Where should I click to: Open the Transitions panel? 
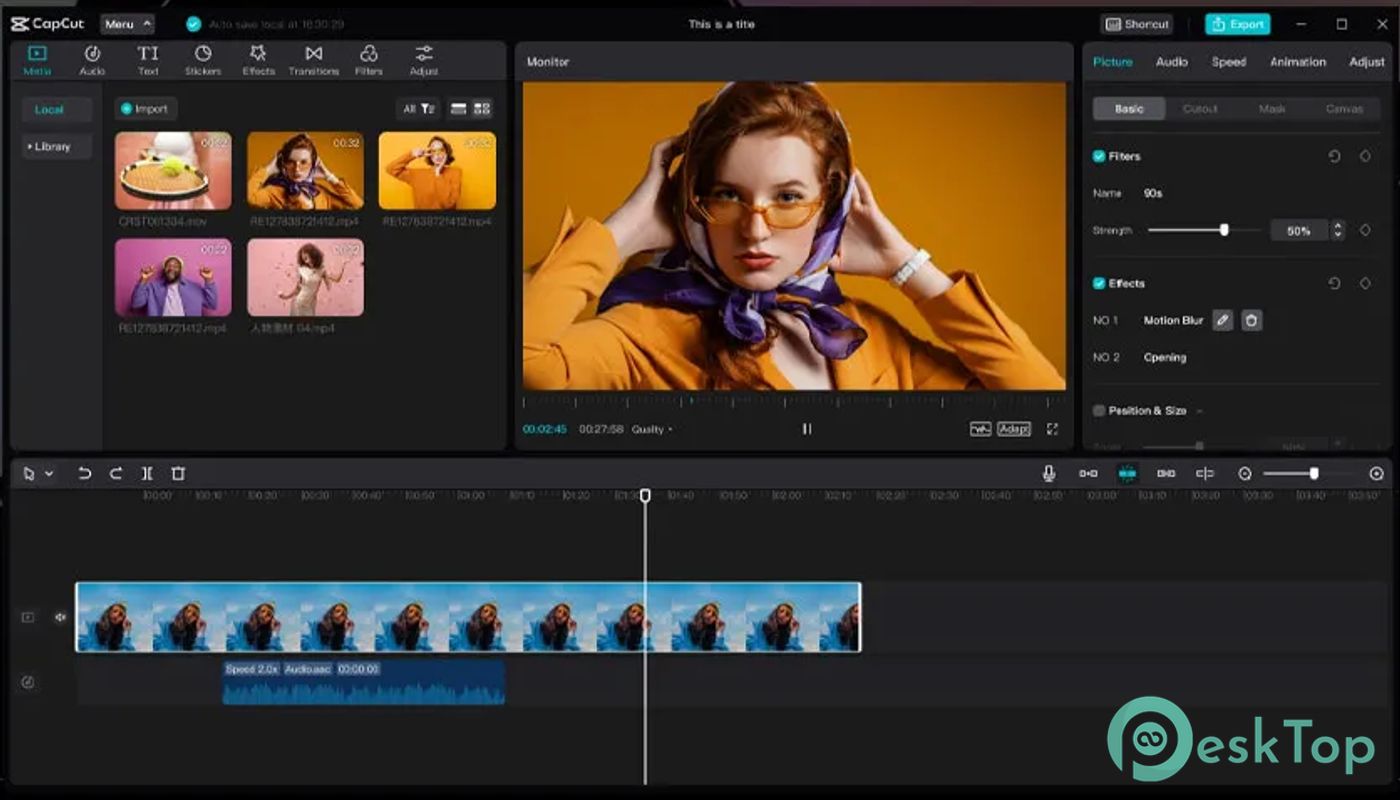click(x=313, y=59)
